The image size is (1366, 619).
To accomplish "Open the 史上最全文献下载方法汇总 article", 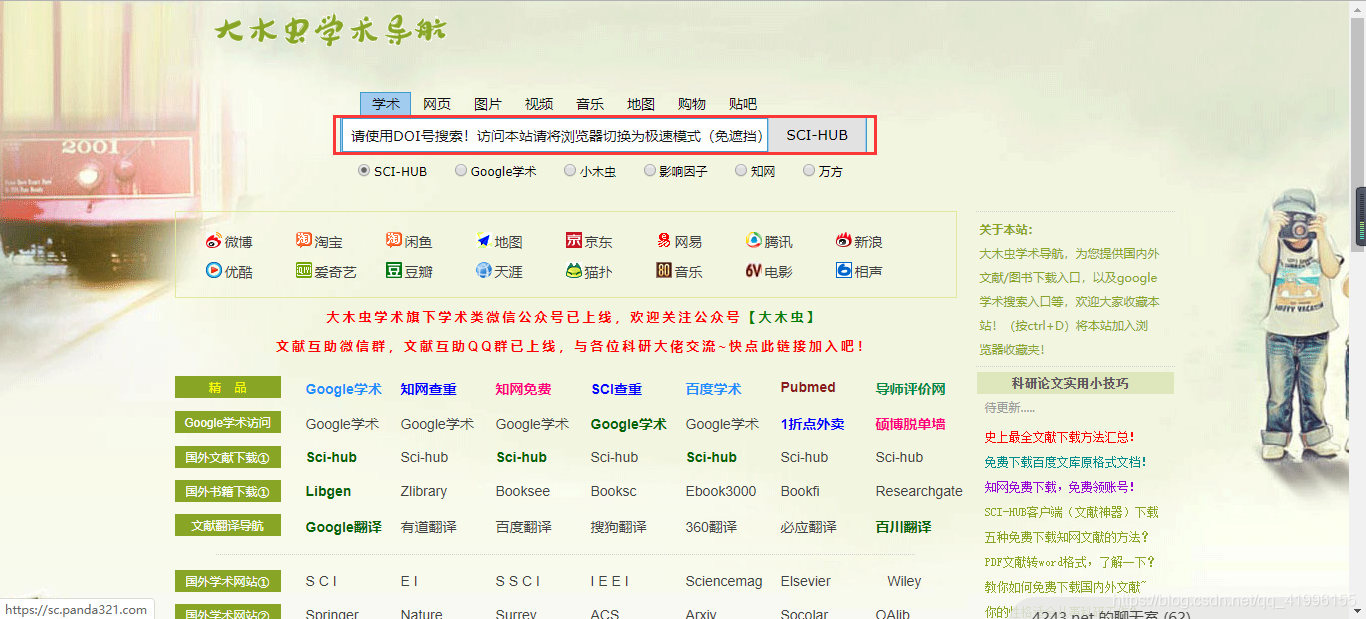I will click(x=1060, y=437).
